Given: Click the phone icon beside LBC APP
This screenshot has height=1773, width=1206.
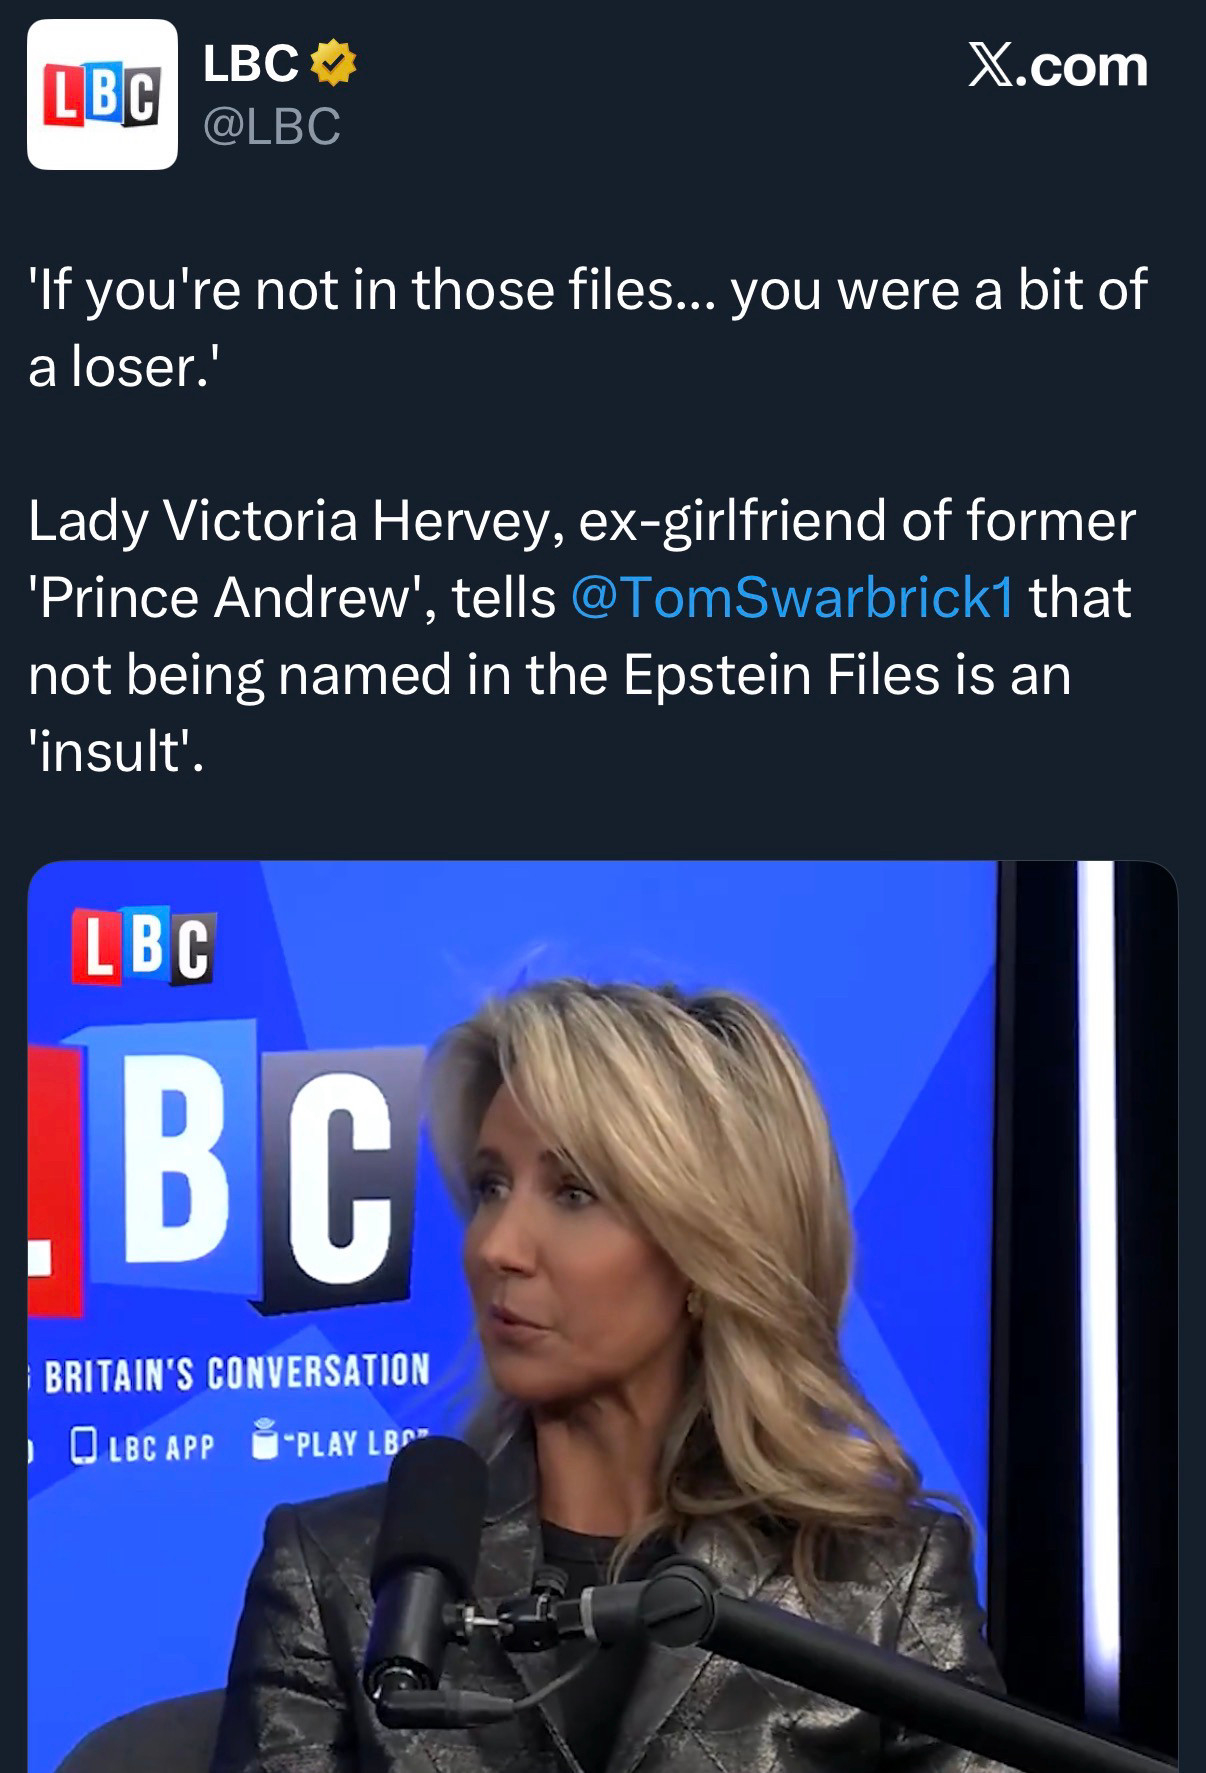Looking at the screenshot, I should click(x=84, y=1444).
